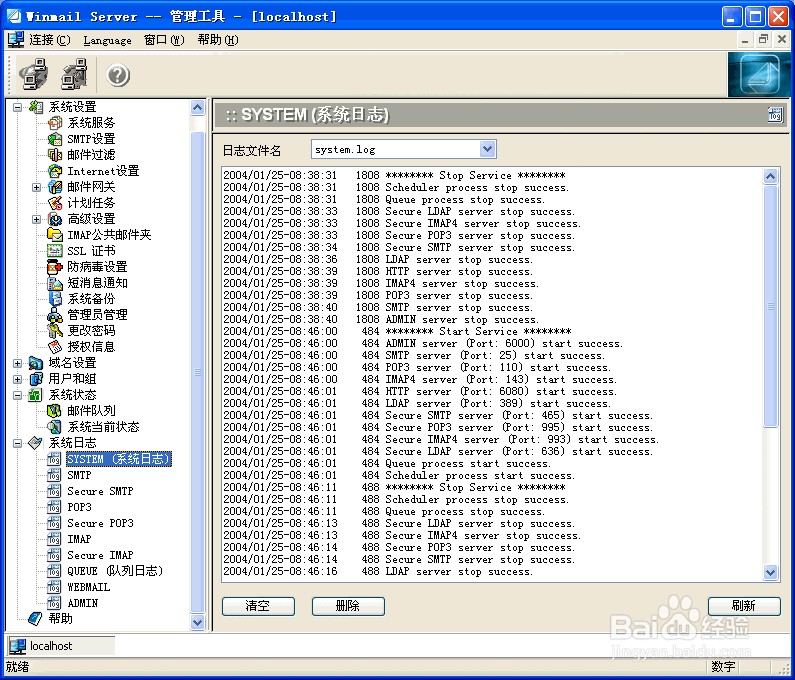Viewport: 795px width, 680px height.
Task: Collapse the 系统日志 tree node
Action: tap(17, 443)
